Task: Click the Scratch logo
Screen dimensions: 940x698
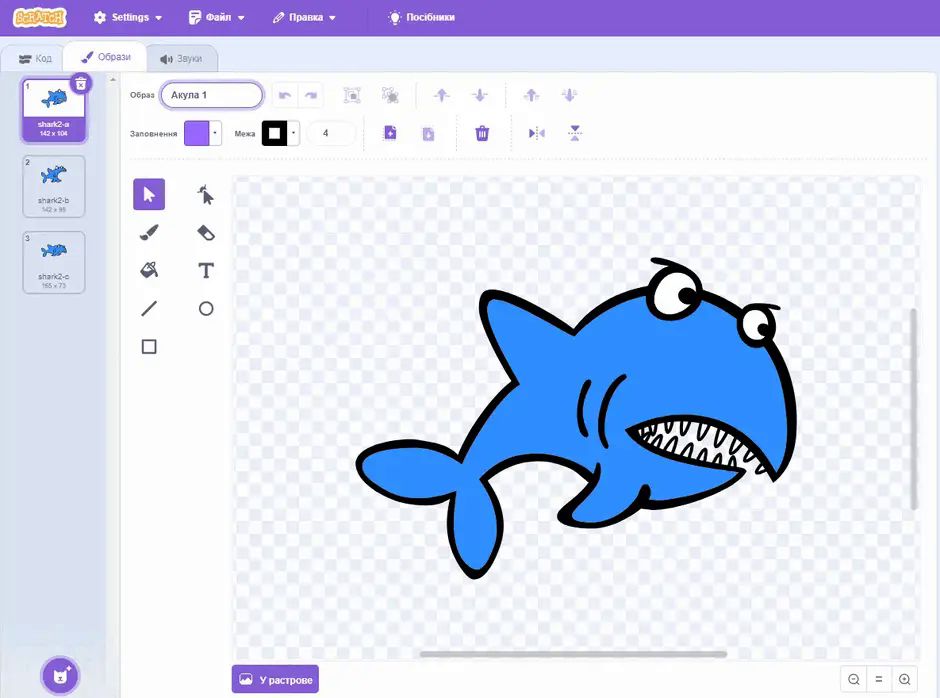Action: click(x=40, y=17)
